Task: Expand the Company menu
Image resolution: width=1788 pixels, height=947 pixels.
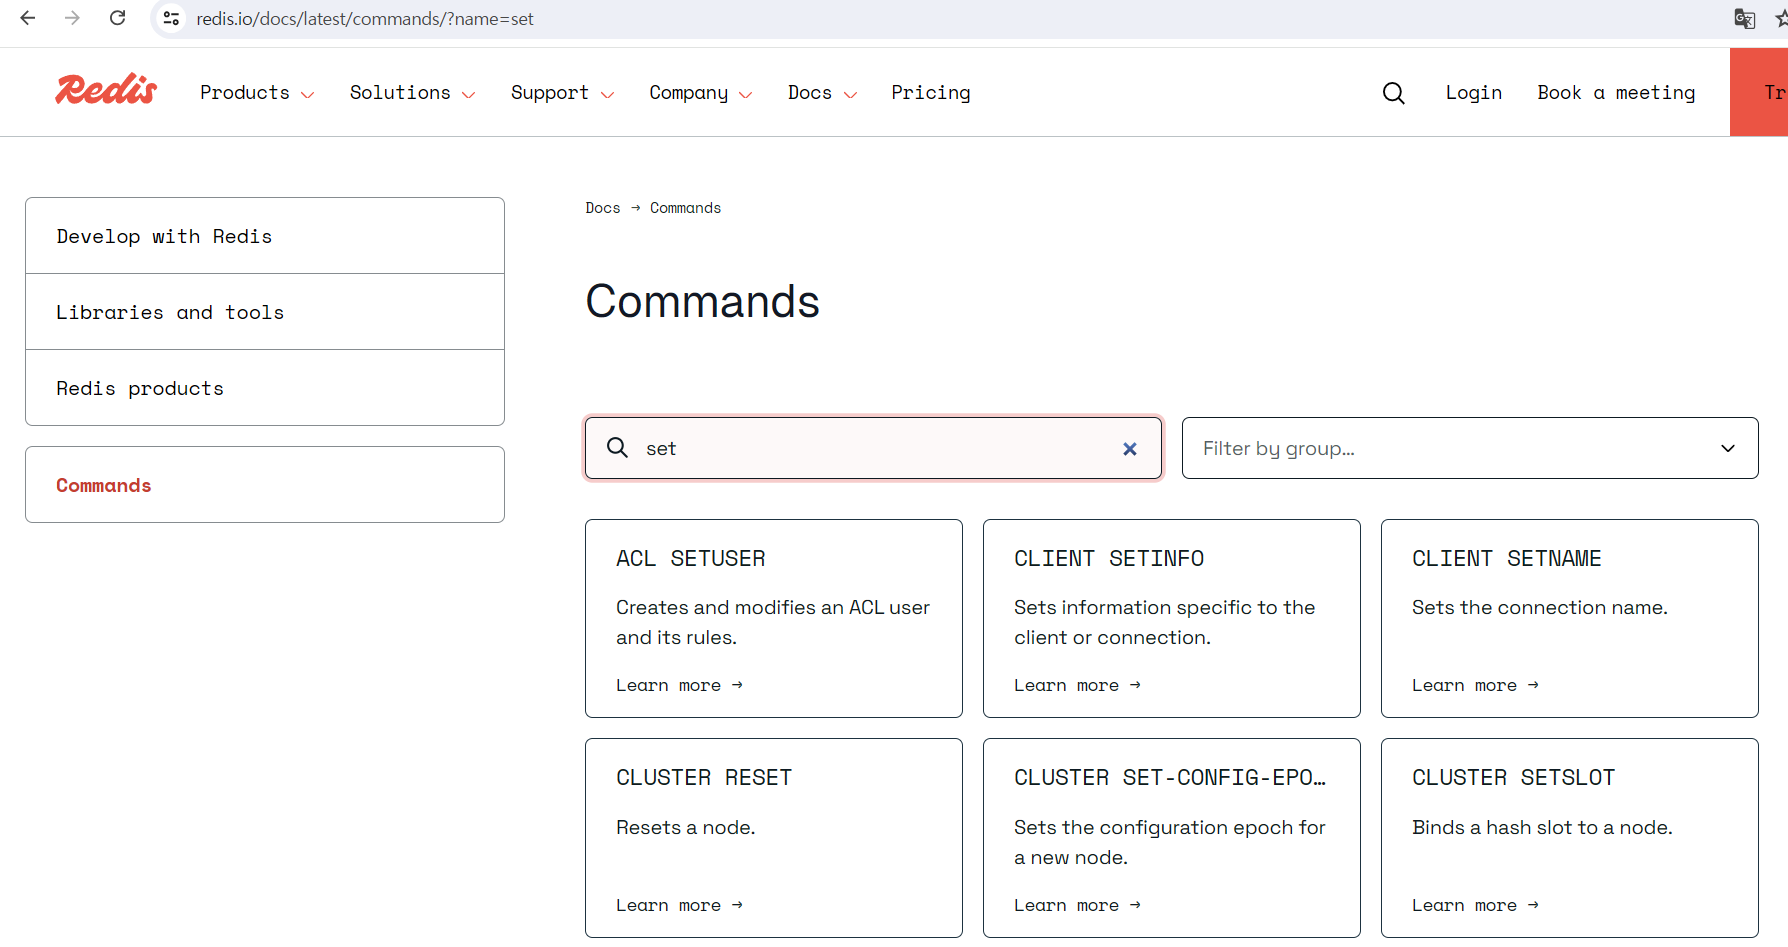Action: [700, 93]
